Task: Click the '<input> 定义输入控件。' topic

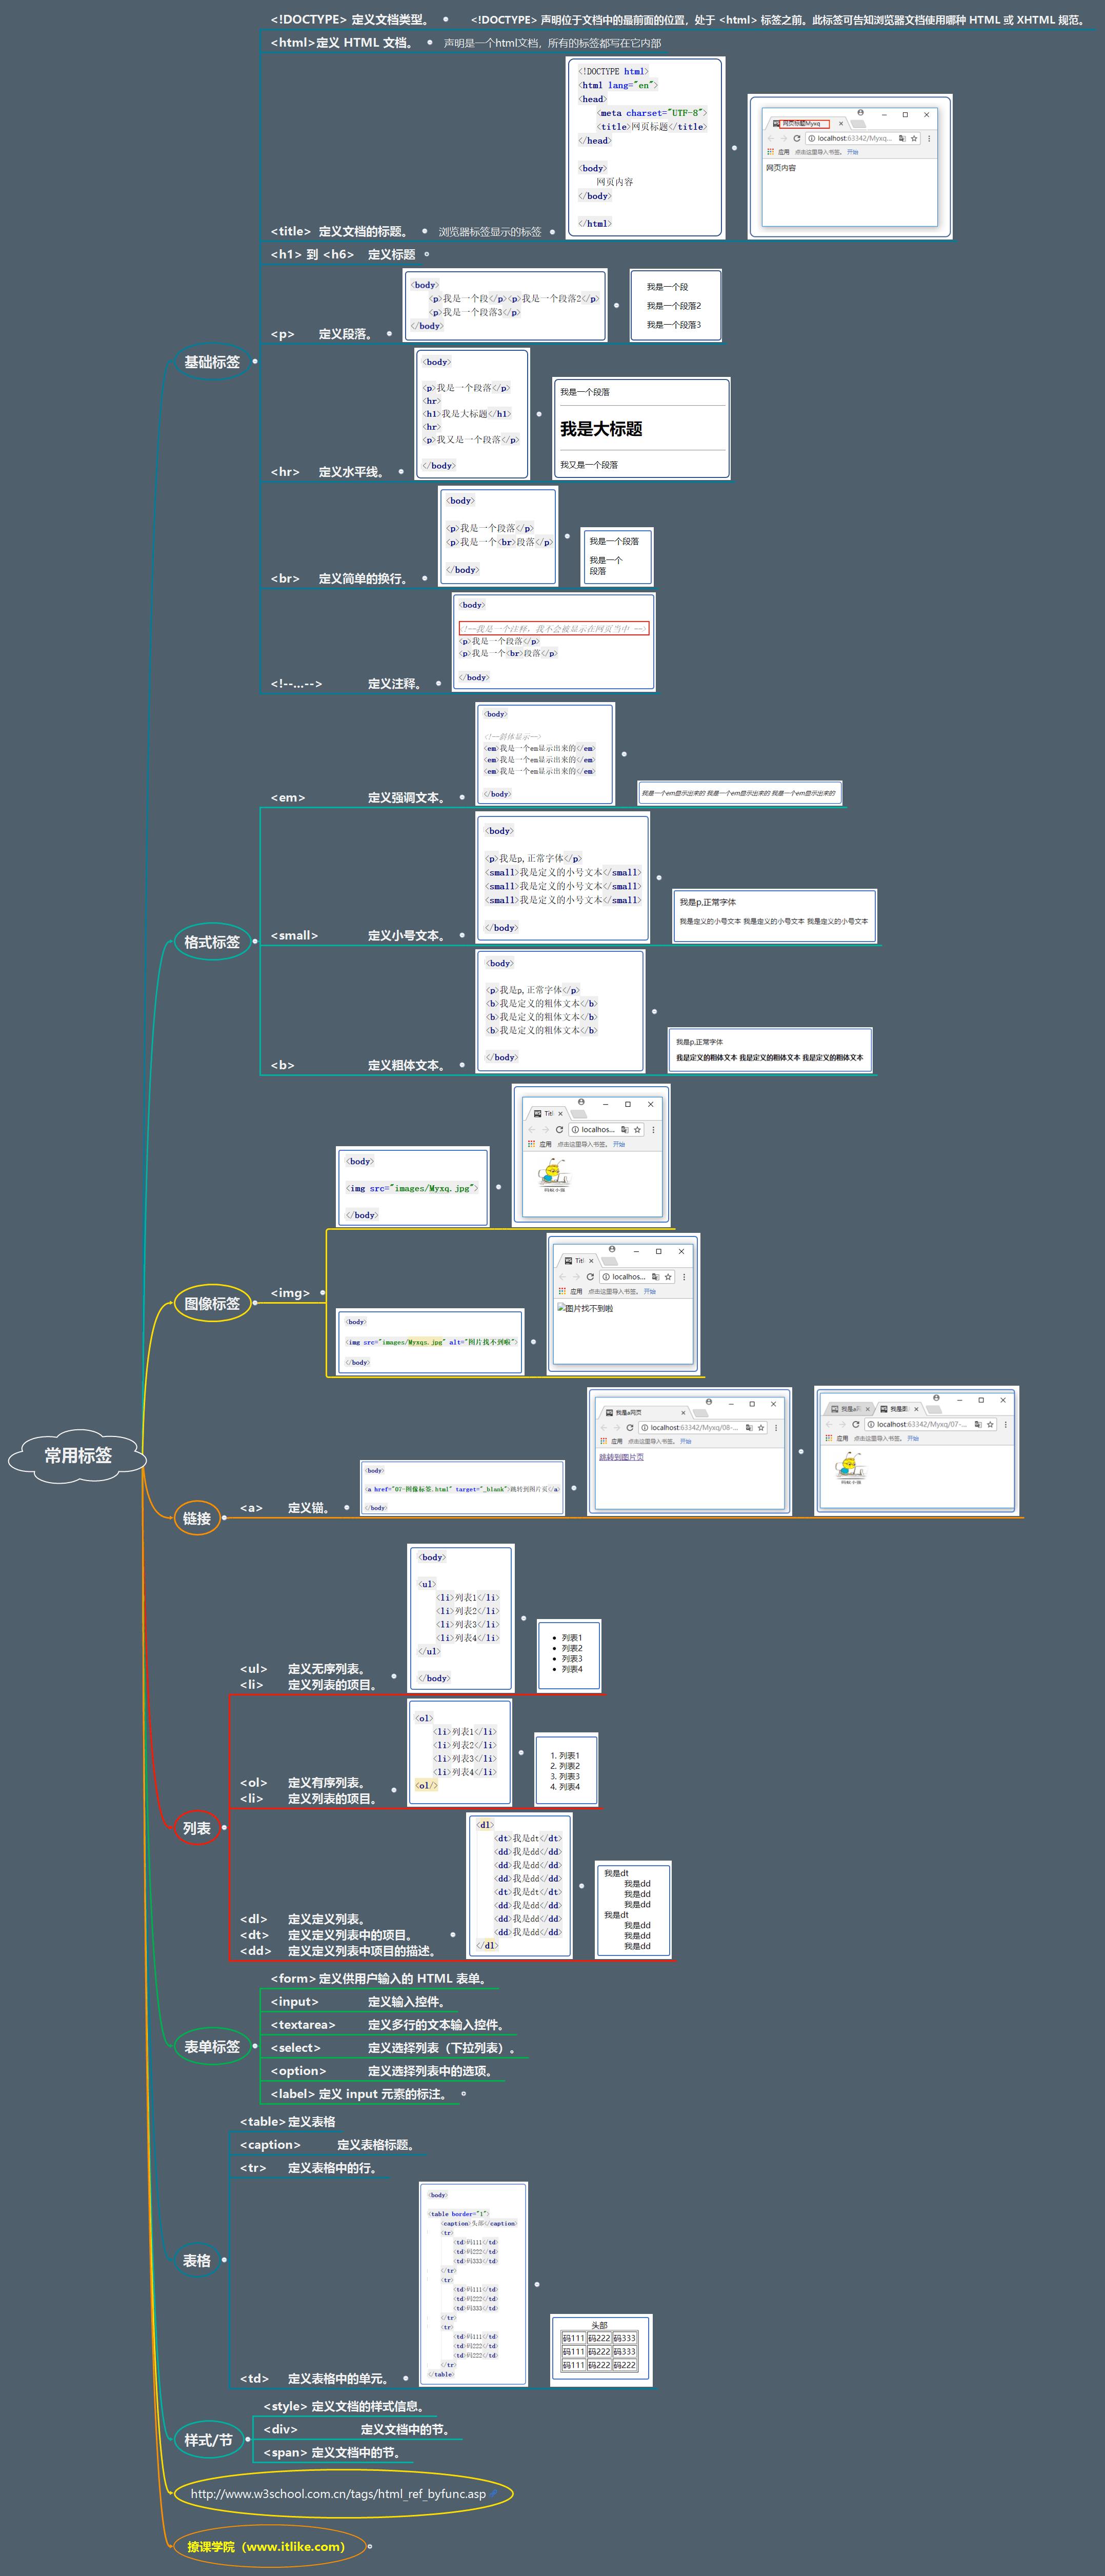Action: click(359, 2002)
